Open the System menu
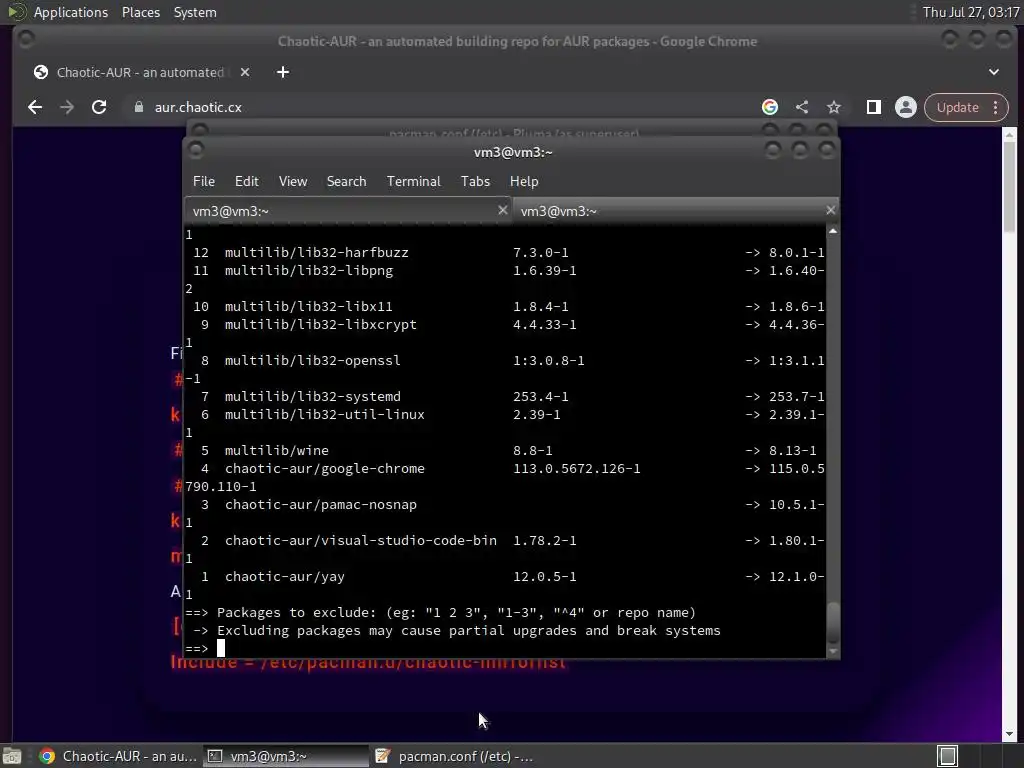 tap(195, 12)
